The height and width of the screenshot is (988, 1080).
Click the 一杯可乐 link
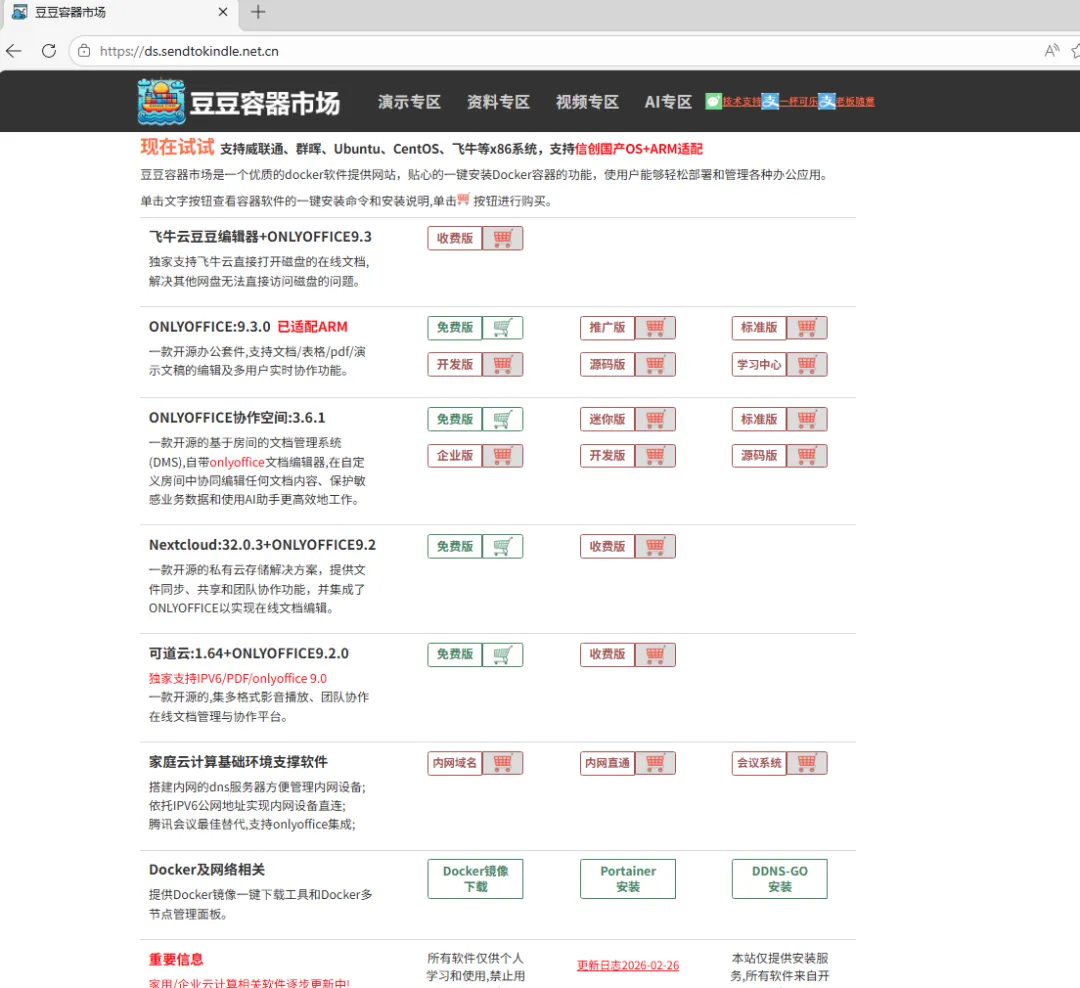799,101
